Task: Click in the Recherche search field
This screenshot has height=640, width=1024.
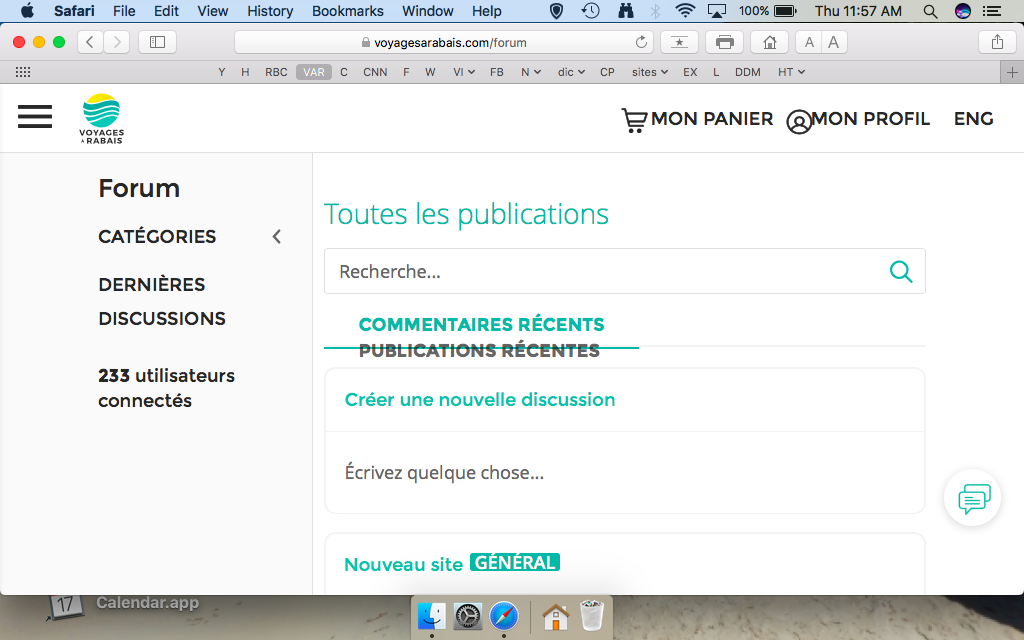Action: pyautogui.click(x=625, y=271)
